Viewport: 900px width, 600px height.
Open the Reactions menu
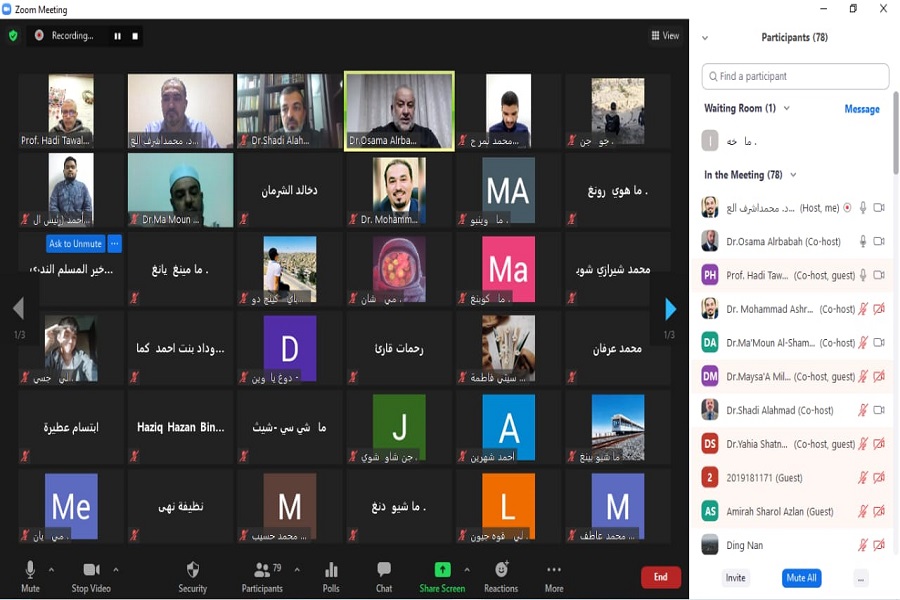[501, 576]
